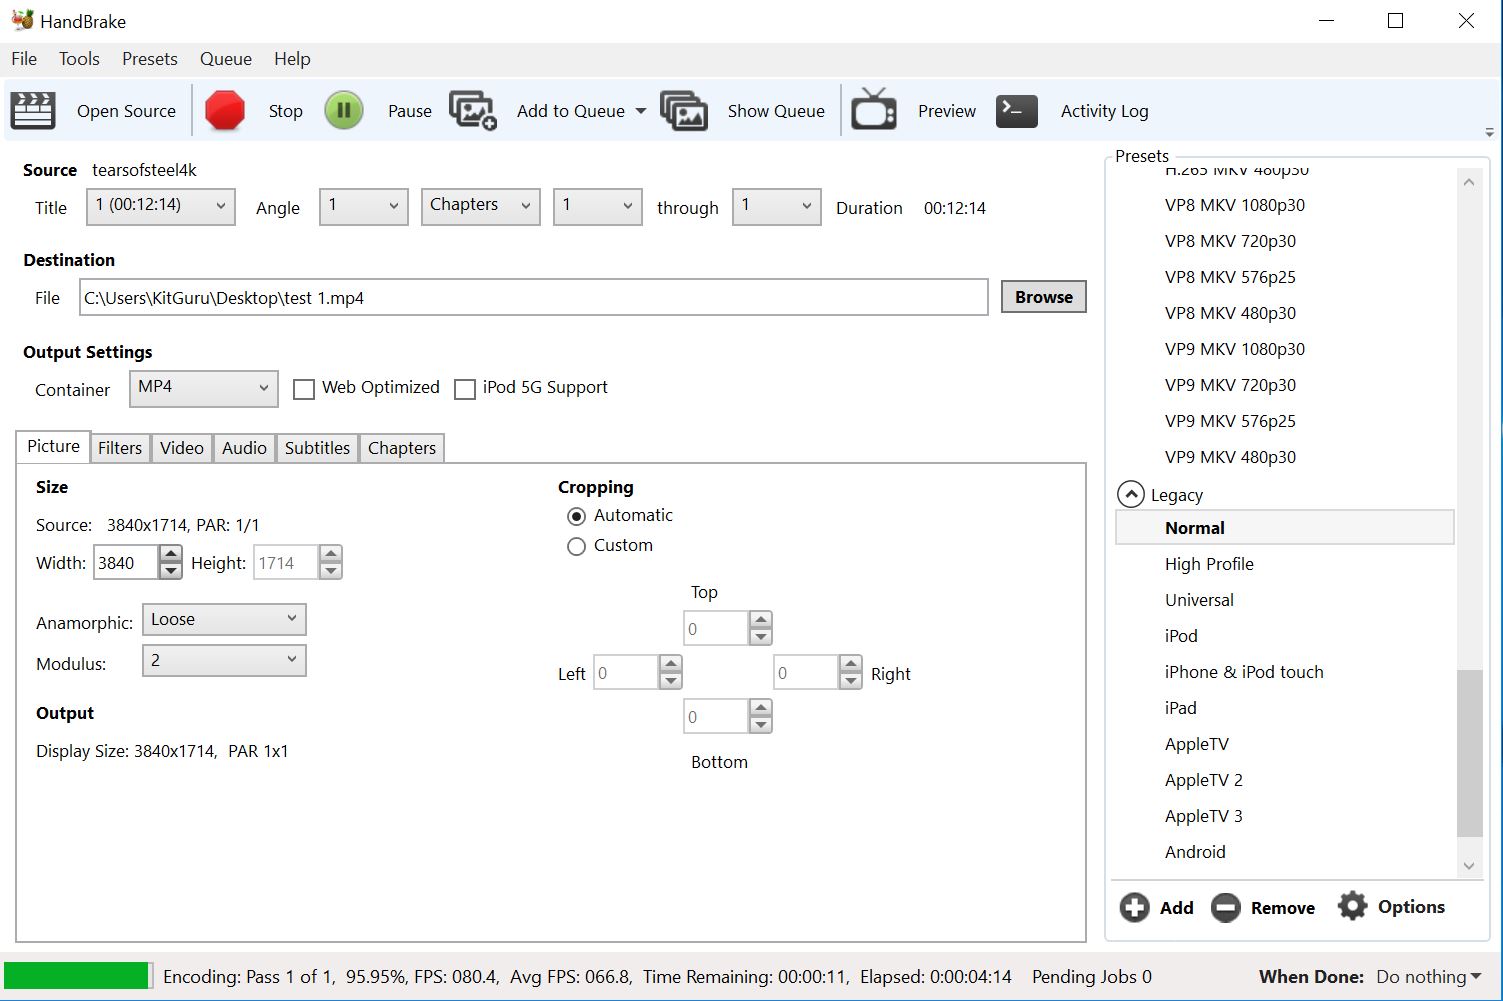Open the When Done dropdown

[x=1428, y=976]
